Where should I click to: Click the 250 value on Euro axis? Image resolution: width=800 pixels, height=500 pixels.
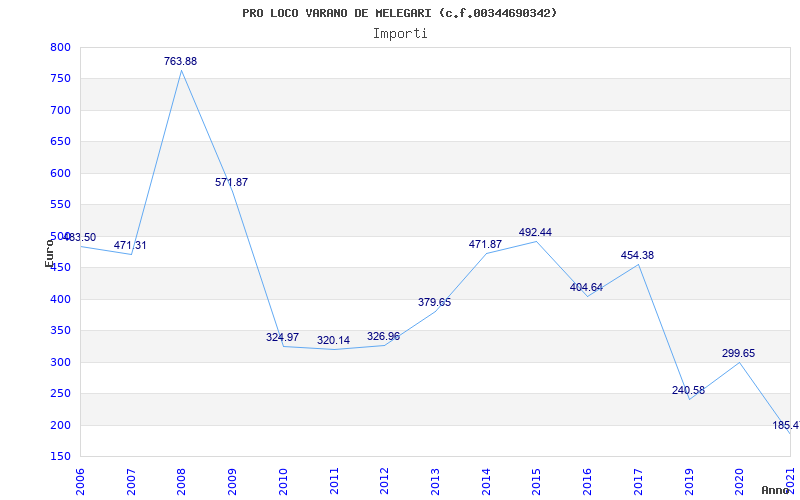pos(60,394)
